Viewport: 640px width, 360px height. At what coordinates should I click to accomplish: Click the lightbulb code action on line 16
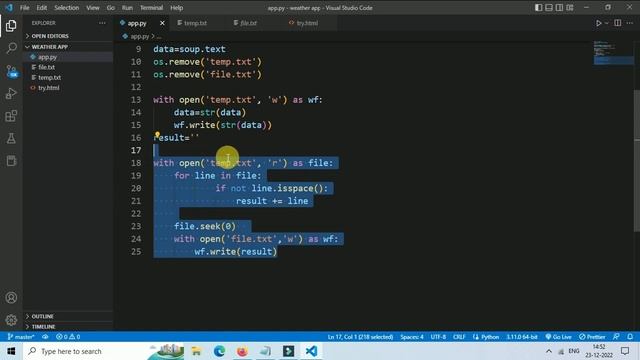157,134
